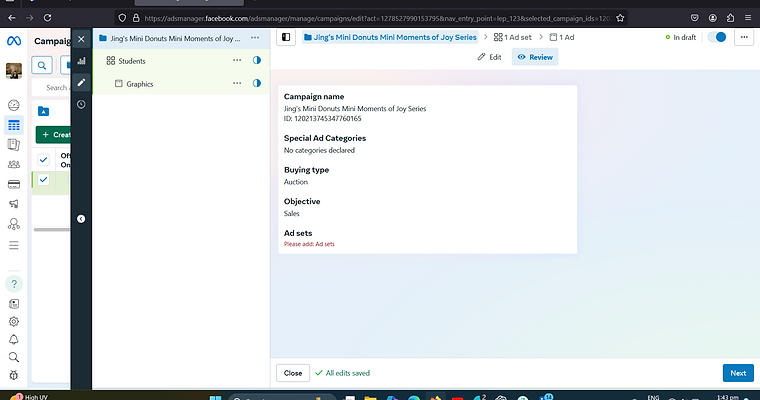Click the green Create button
The width and height of the screenshot is (760, 400).
pyautogui.click(x=53, y=134)
